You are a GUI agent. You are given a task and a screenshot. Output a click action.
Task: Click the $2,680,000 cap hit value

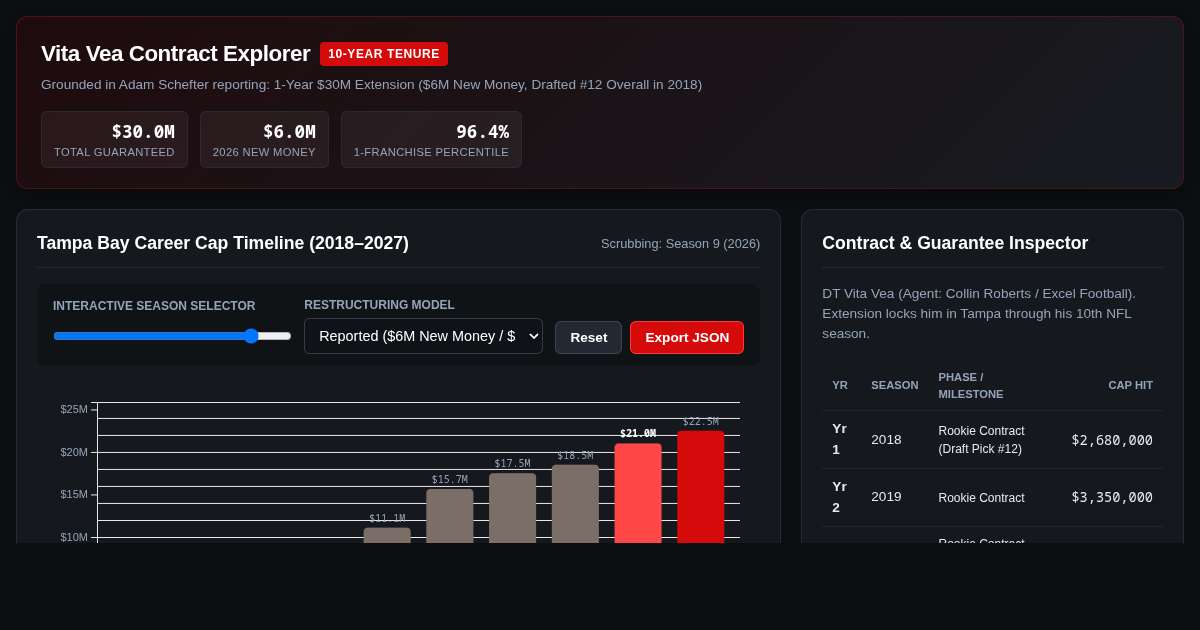[x=1112, y=440]
